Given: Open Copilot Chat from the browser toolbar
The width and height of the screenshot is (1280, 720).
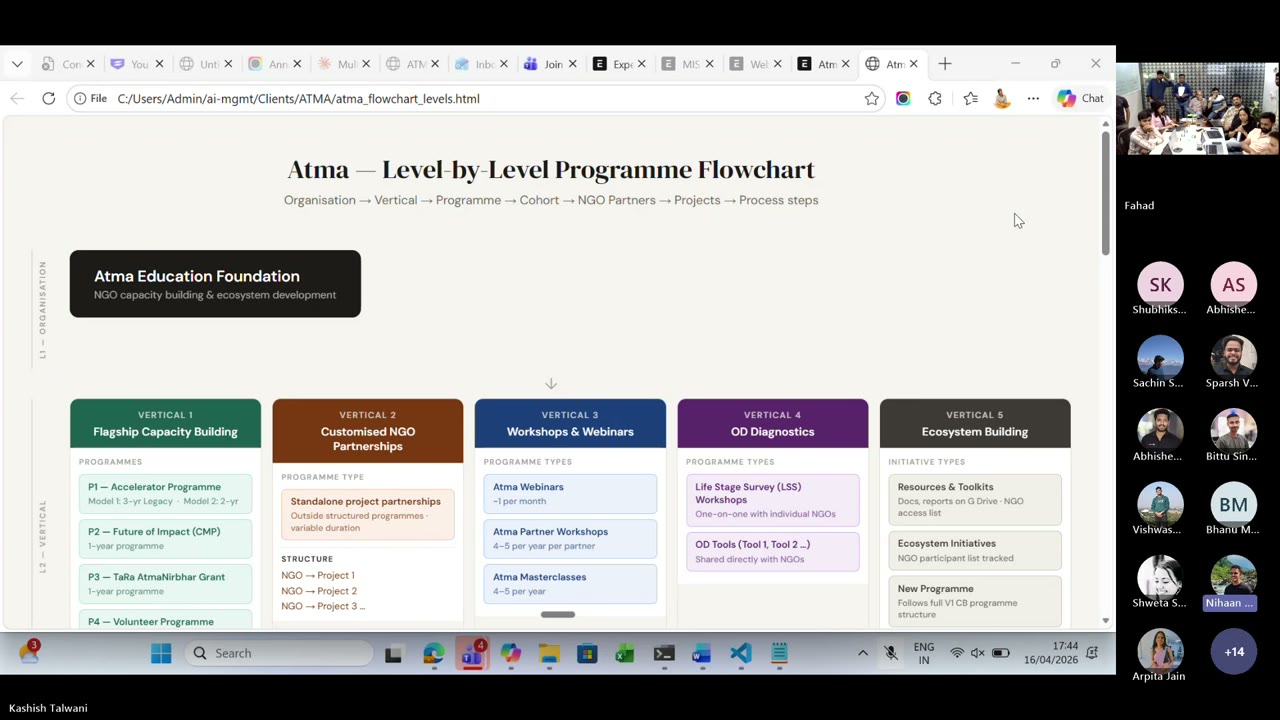Looking at the screenshot, I should pyautogui.click(x=1080, y=98).
